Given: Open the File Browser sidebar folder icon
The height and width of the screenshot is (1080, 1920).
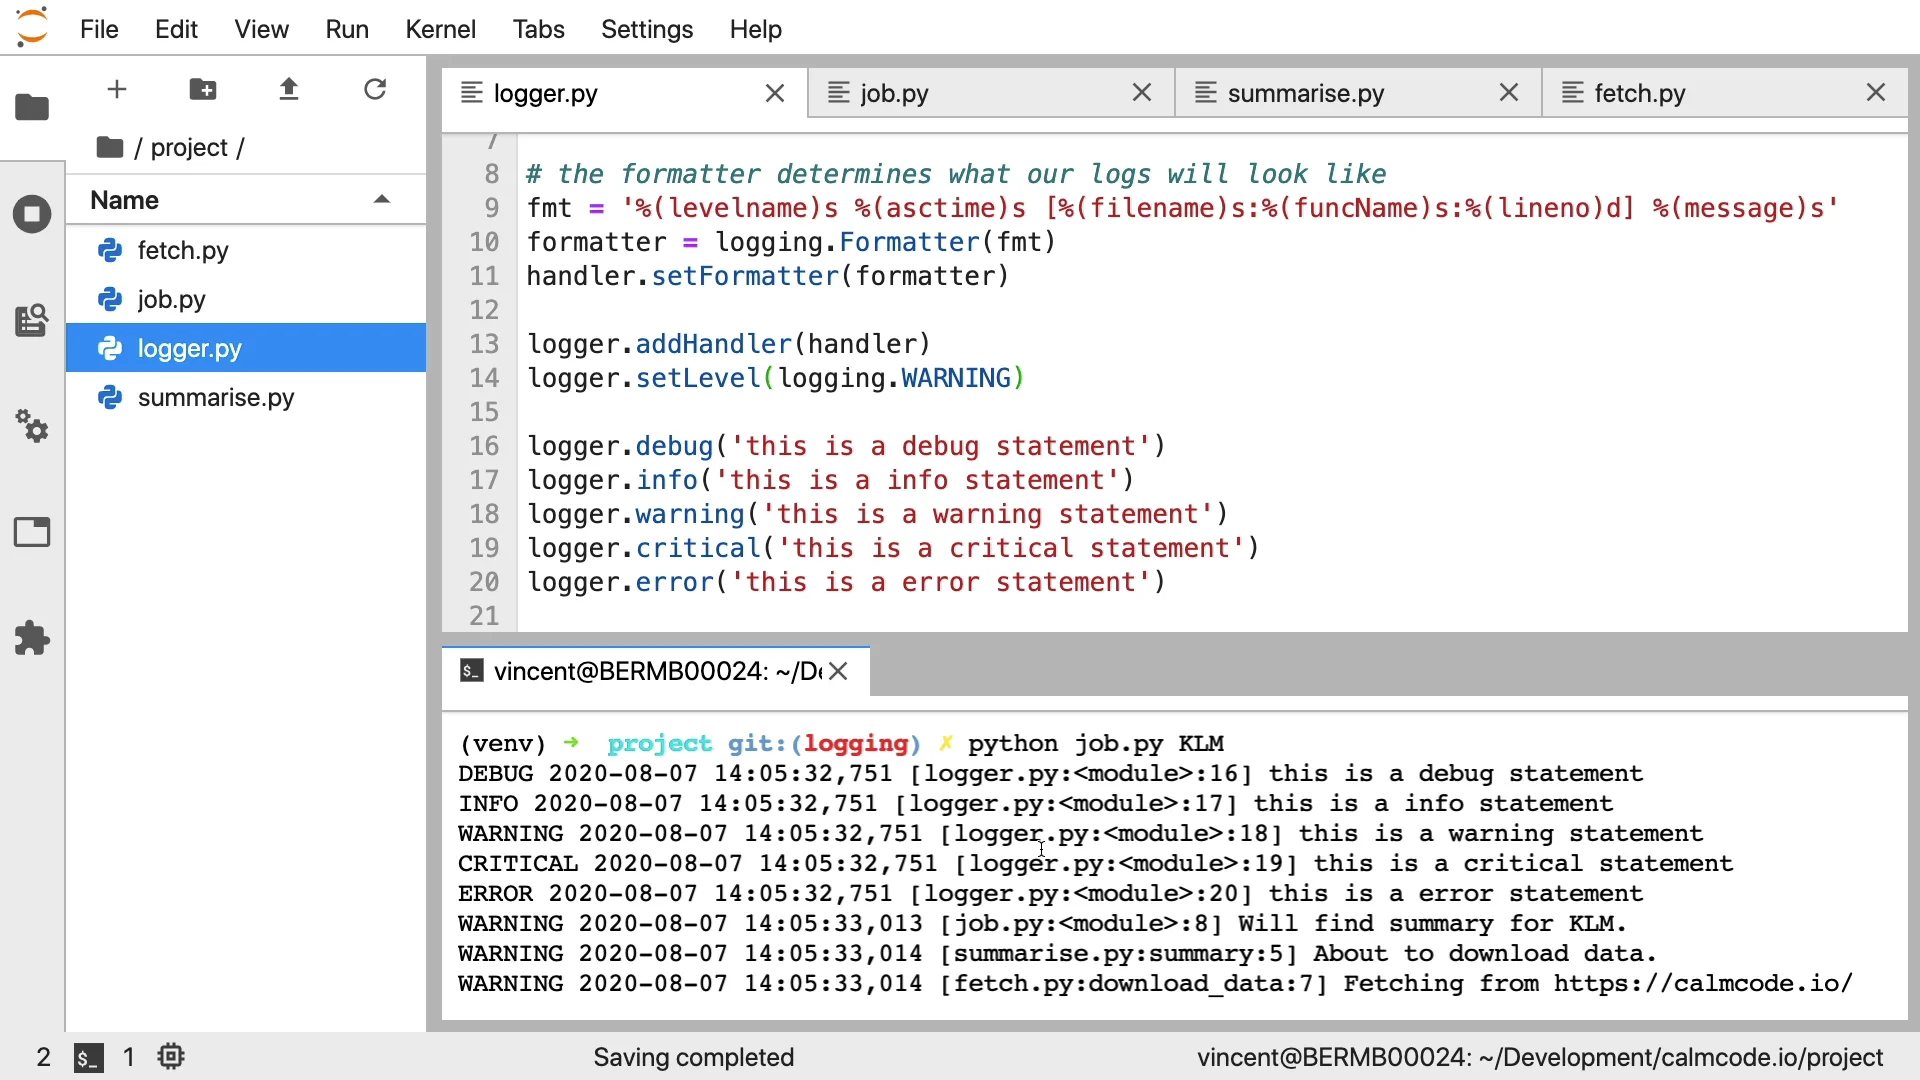Looking at the screenshot, I should pos(32,107).
